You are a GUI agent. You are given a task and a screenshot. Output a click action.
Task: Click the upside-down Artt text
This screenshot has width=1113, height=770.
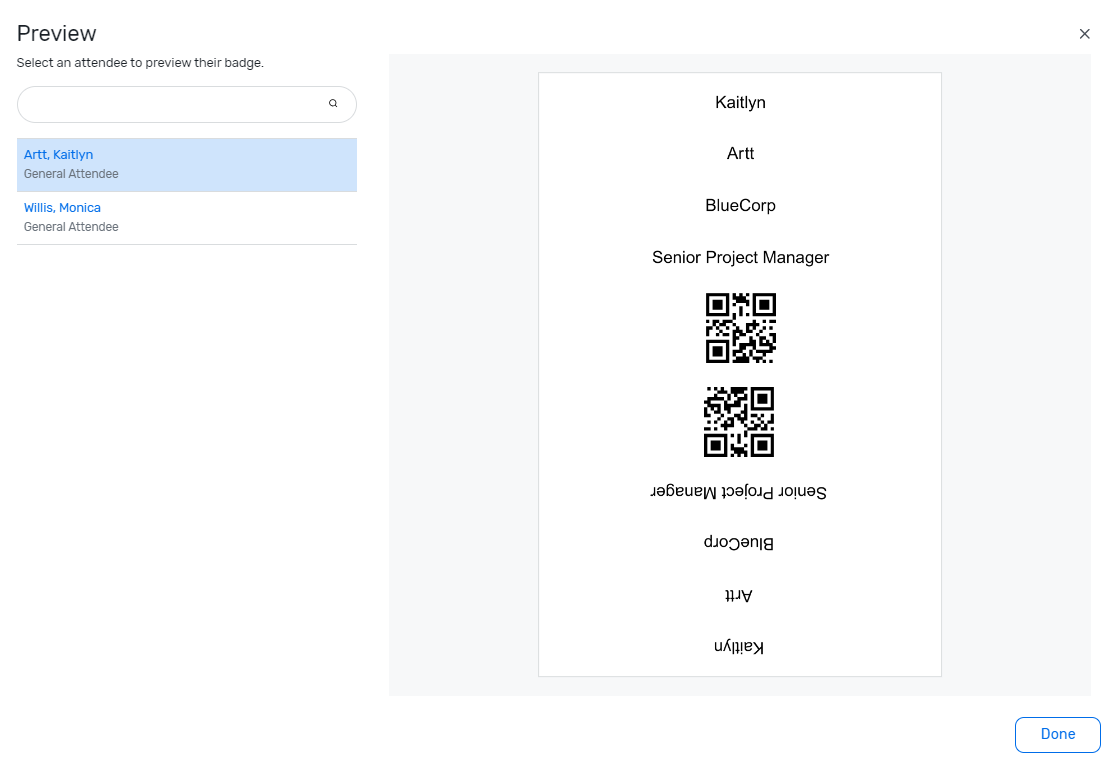coord(739,595)
